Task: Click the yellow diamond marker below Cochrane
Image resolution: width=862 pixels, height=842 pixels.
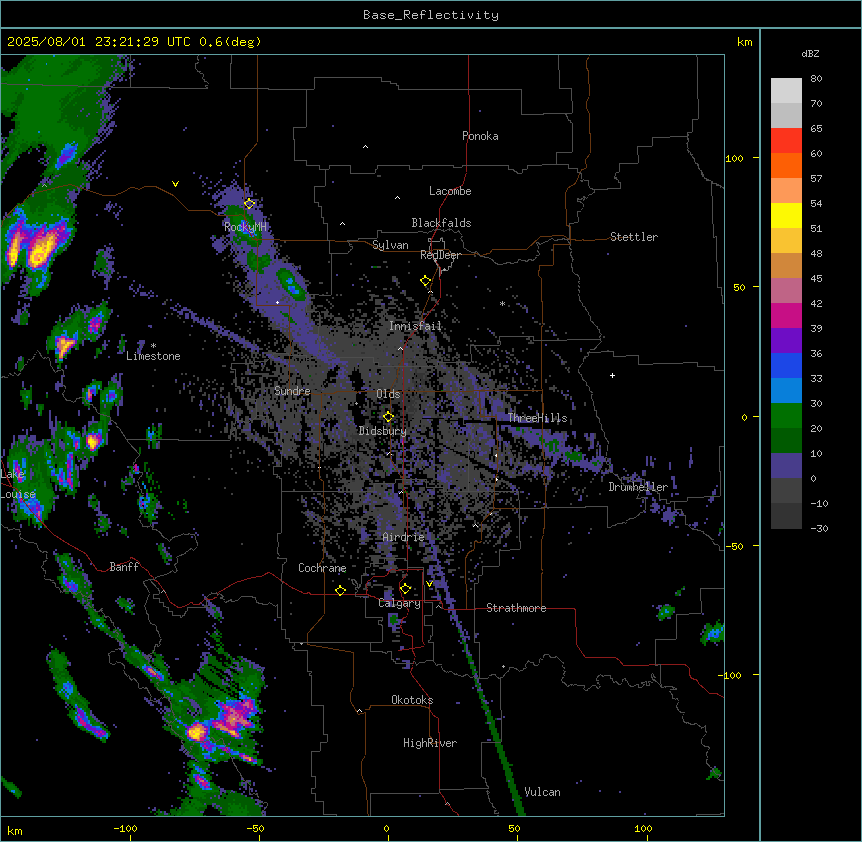Action: point(340,590)
